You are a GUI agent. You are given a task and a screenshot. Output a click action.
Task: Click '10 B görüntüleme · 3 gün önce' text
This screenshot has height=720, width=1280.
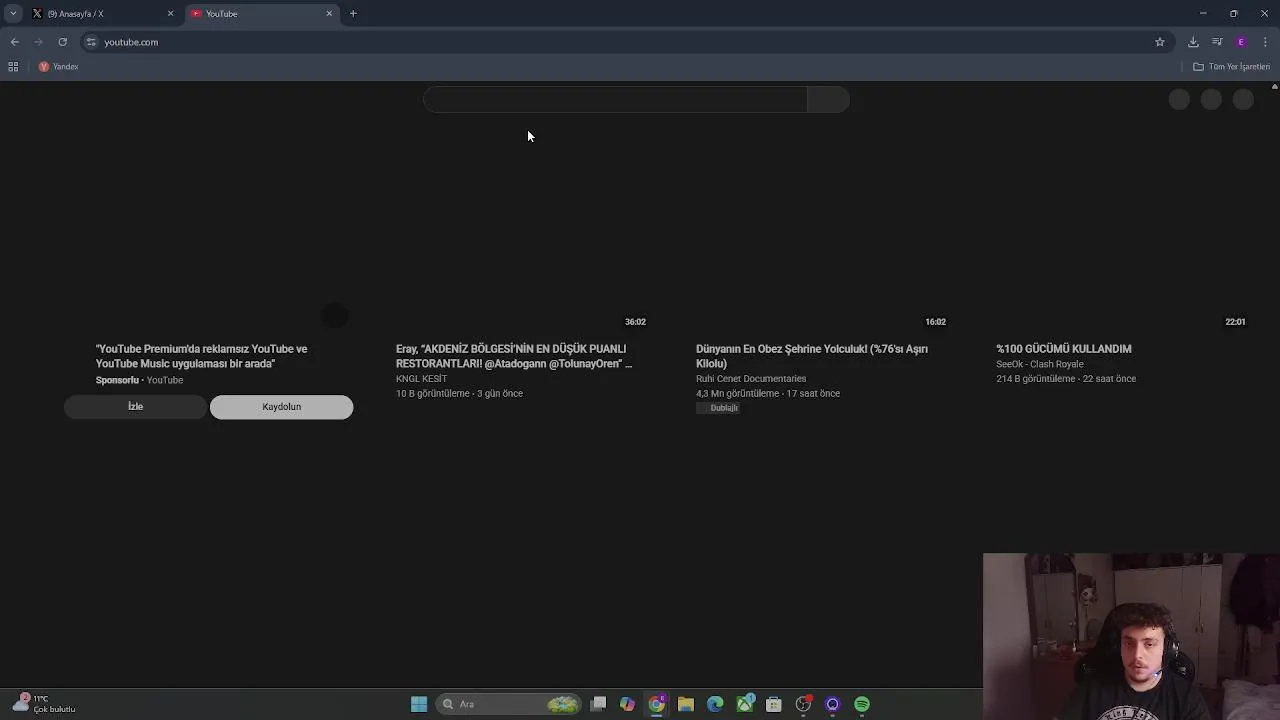tap(459, 394)
